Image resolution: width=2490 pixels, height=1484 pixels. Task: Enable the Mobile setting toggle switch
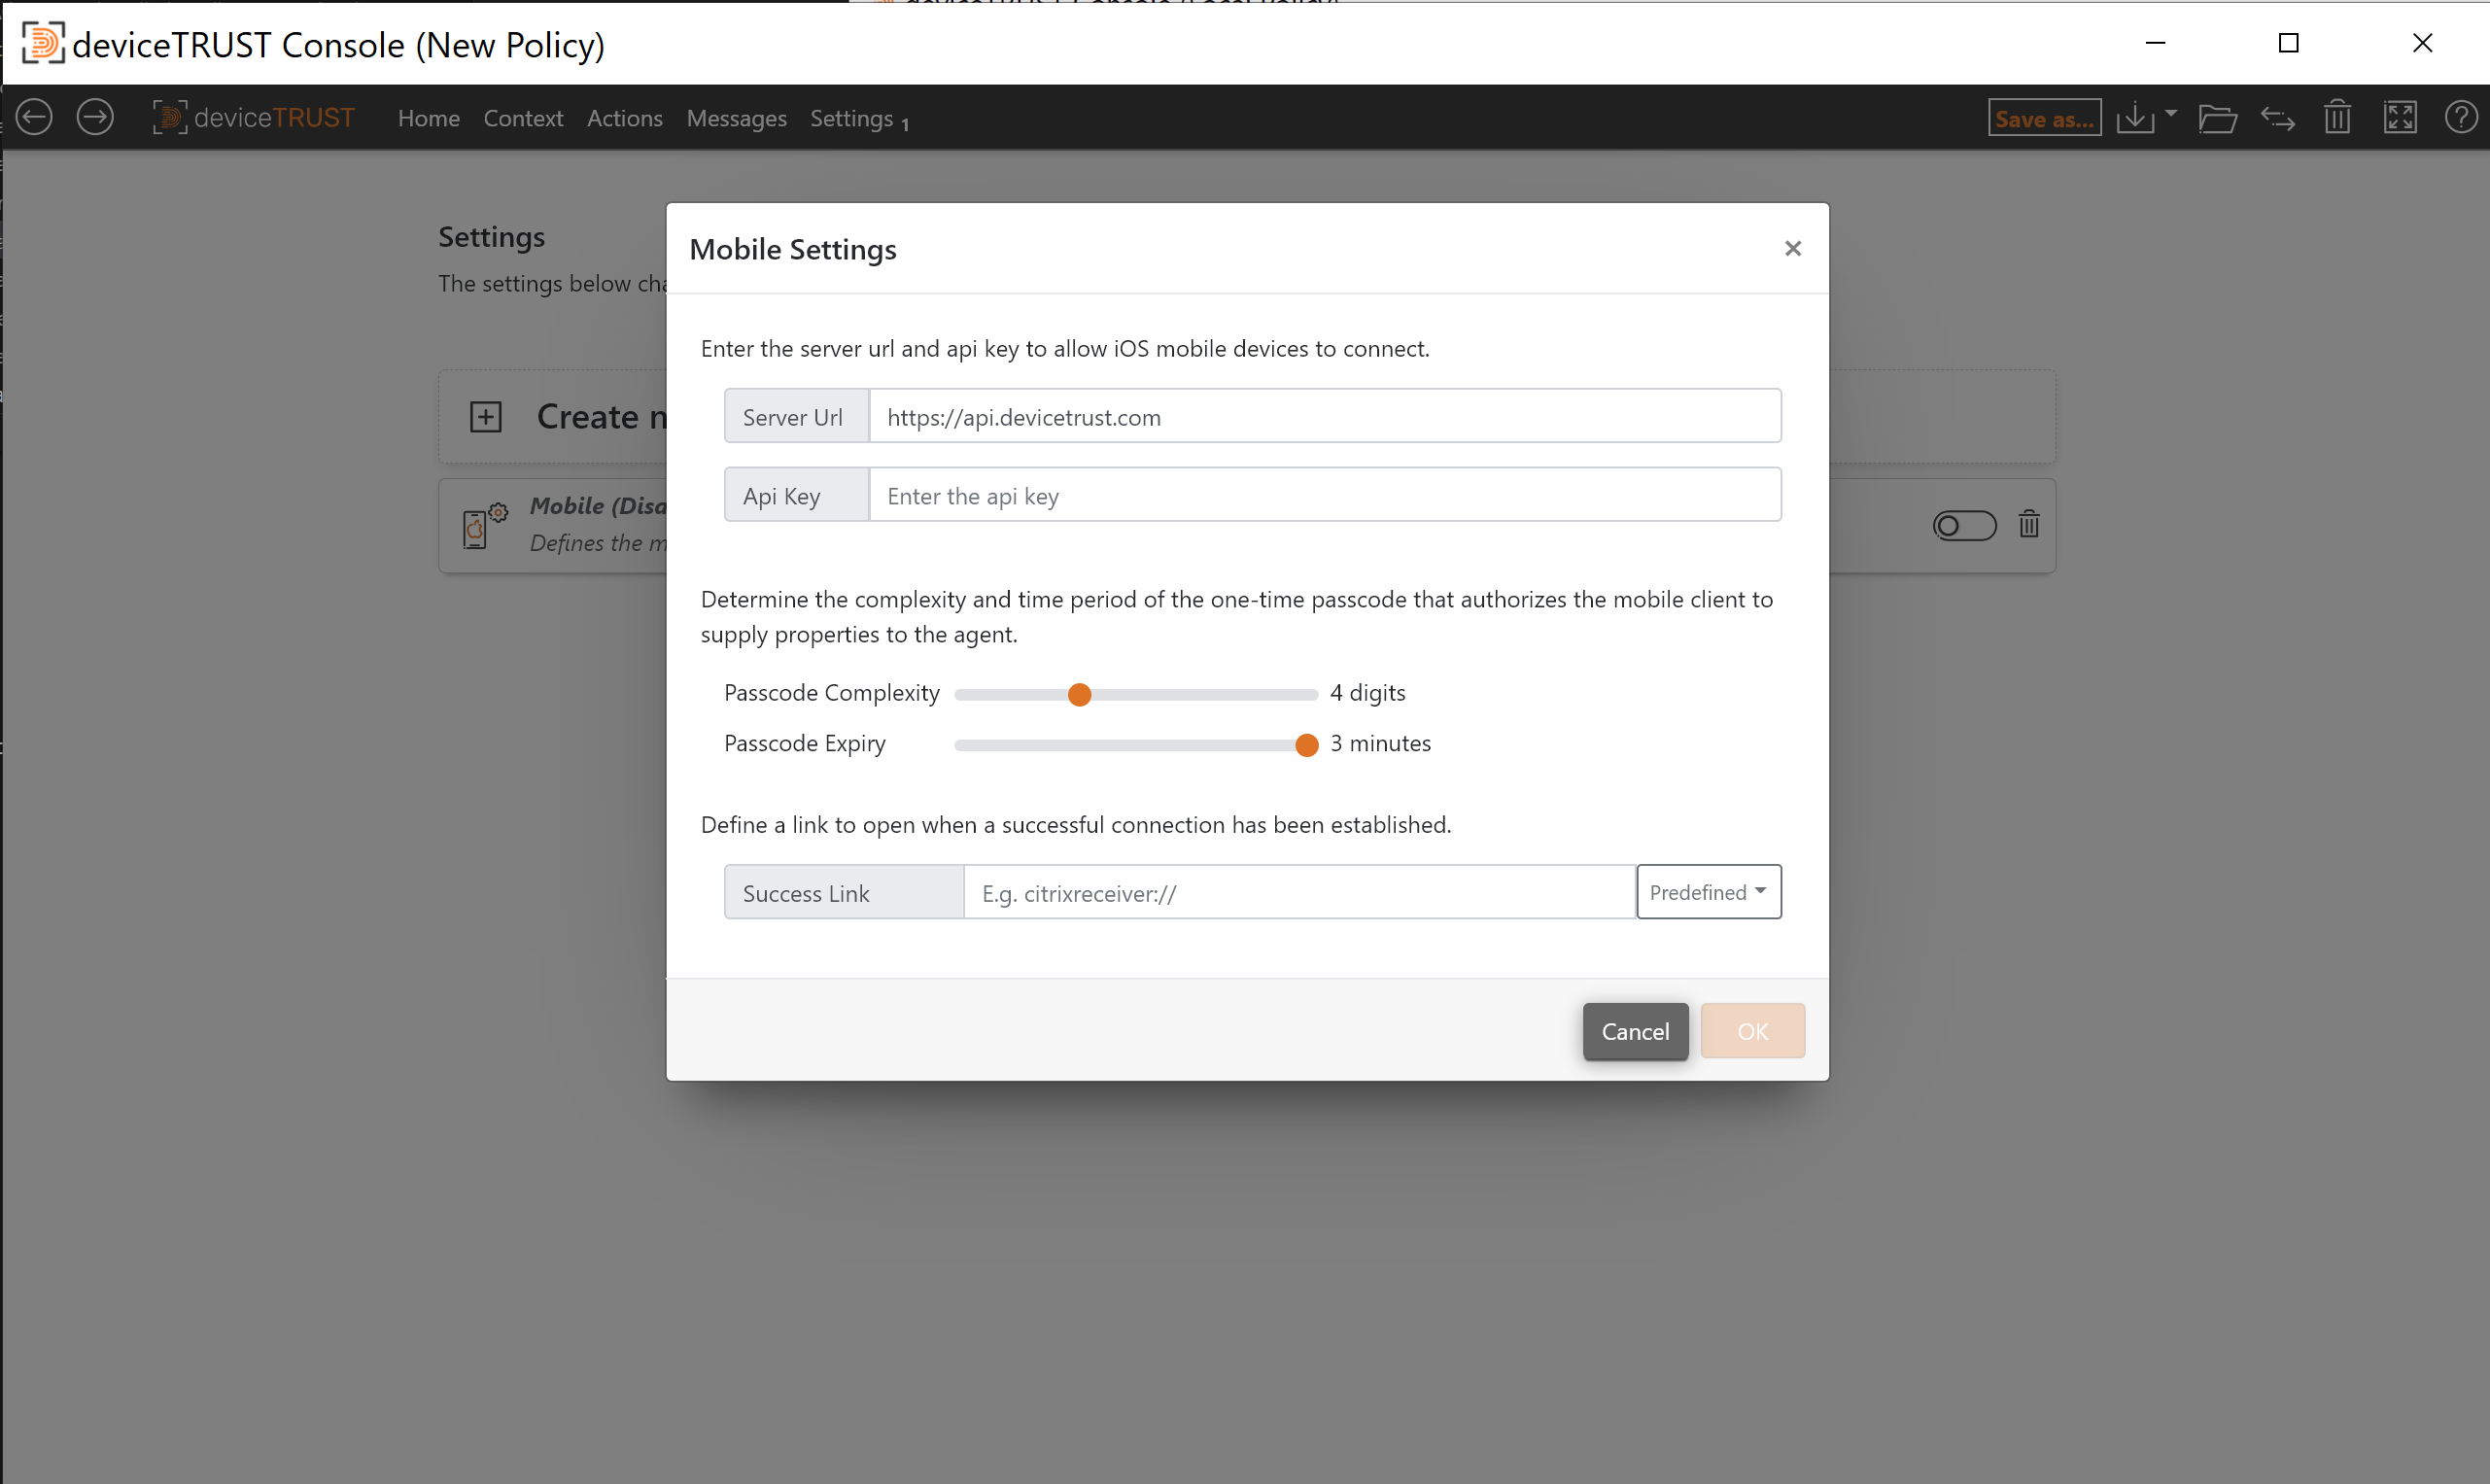pyautogui.click(x=1964, y=525)
